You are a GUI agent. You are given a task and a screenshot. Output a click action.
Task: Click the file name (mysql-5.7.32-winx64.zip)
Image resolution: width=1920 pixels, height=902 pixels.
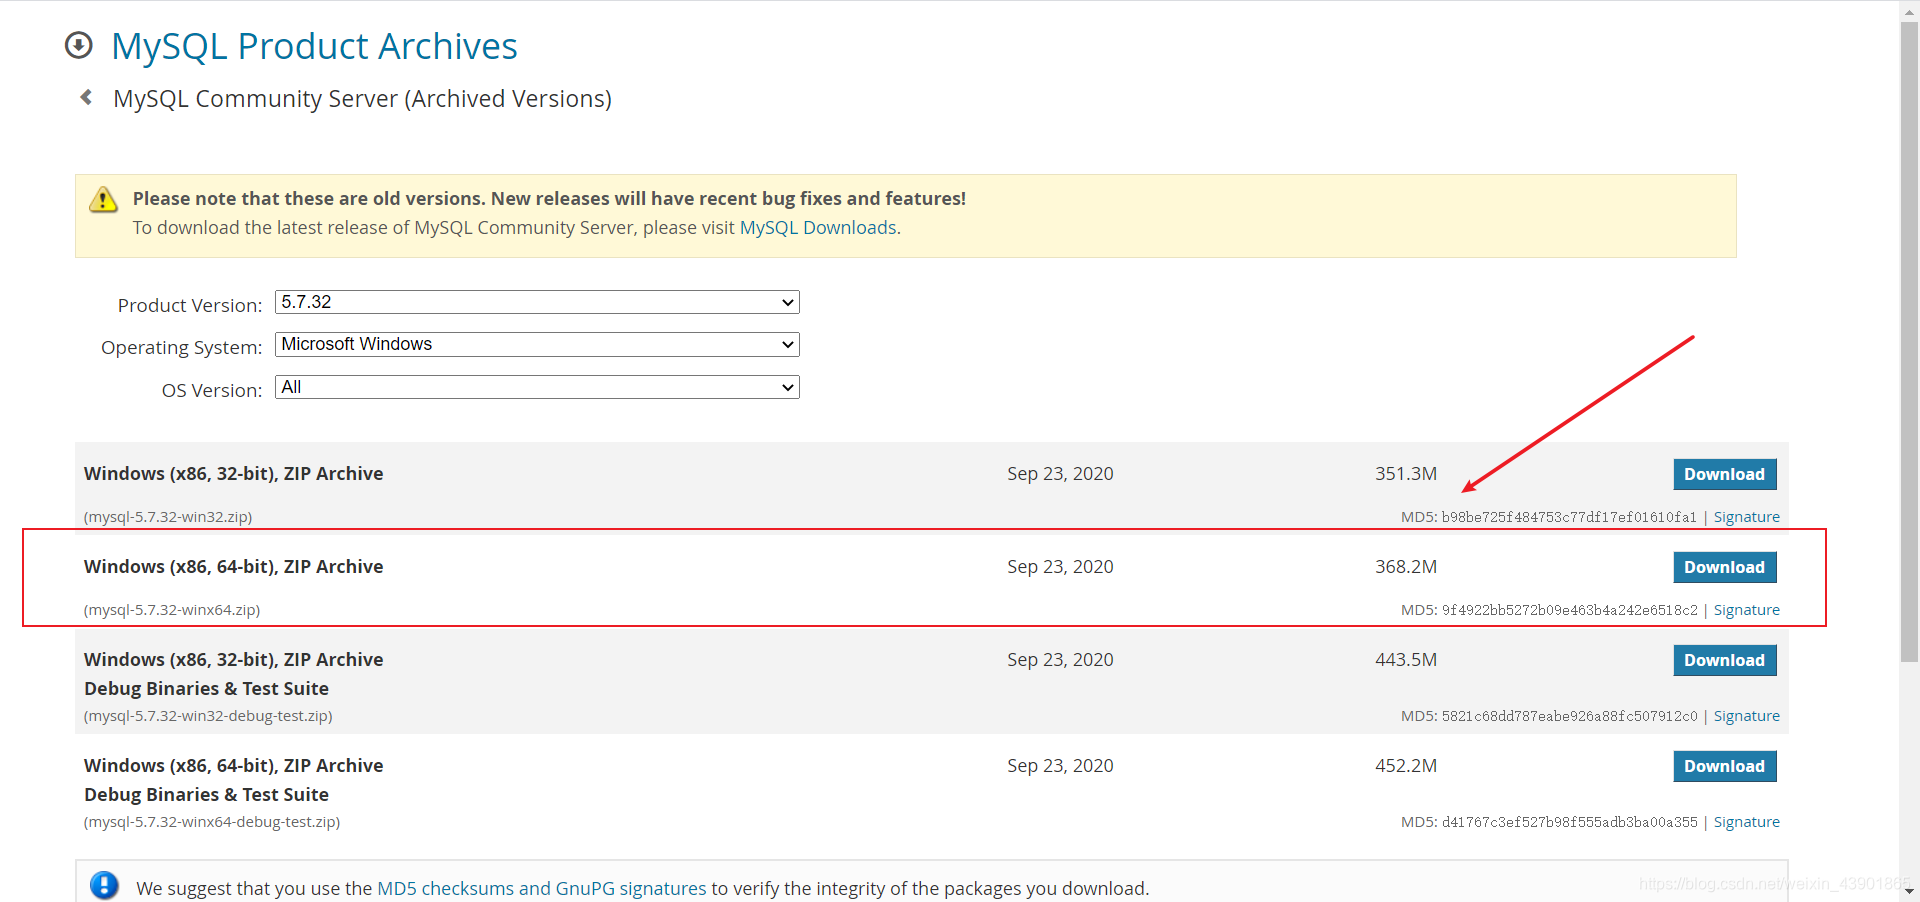tap(172, 610)
